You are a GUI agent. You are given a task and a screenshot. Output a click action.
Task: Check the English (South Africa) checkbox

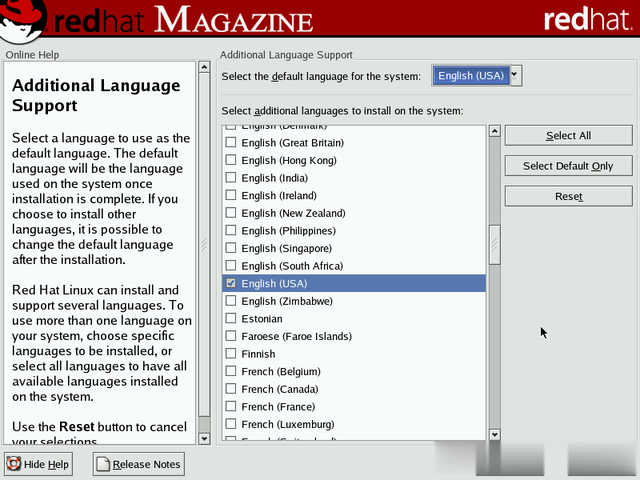pos(231,265)
